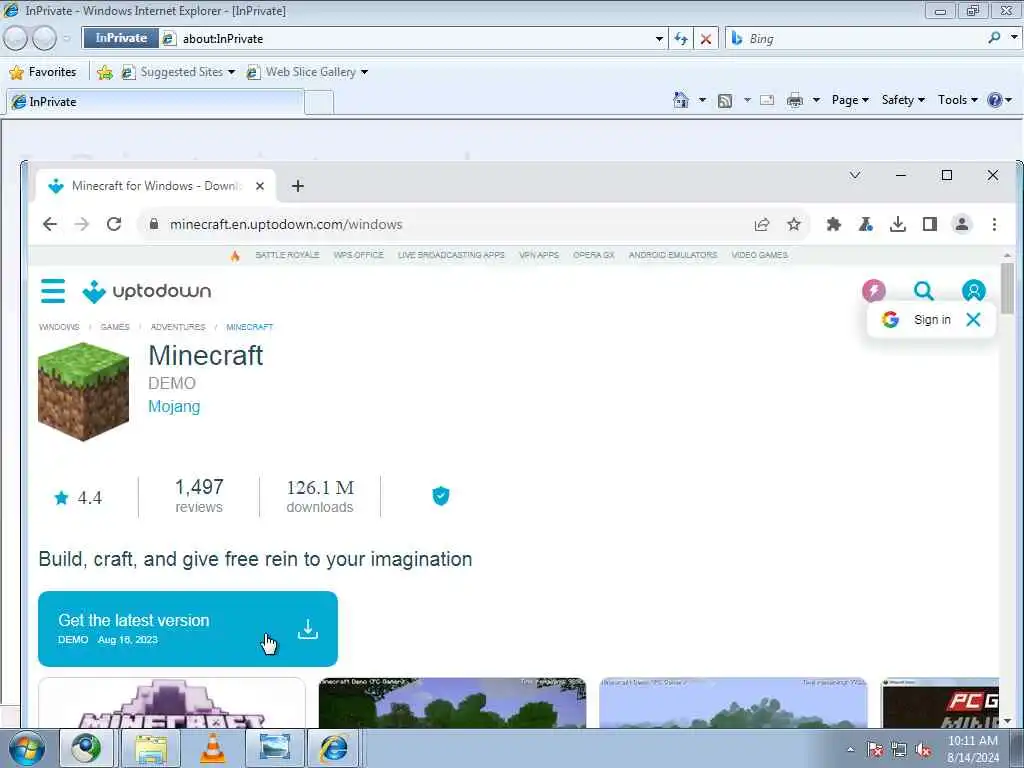Open the Uptodown hamburger menu

point(53,291)
